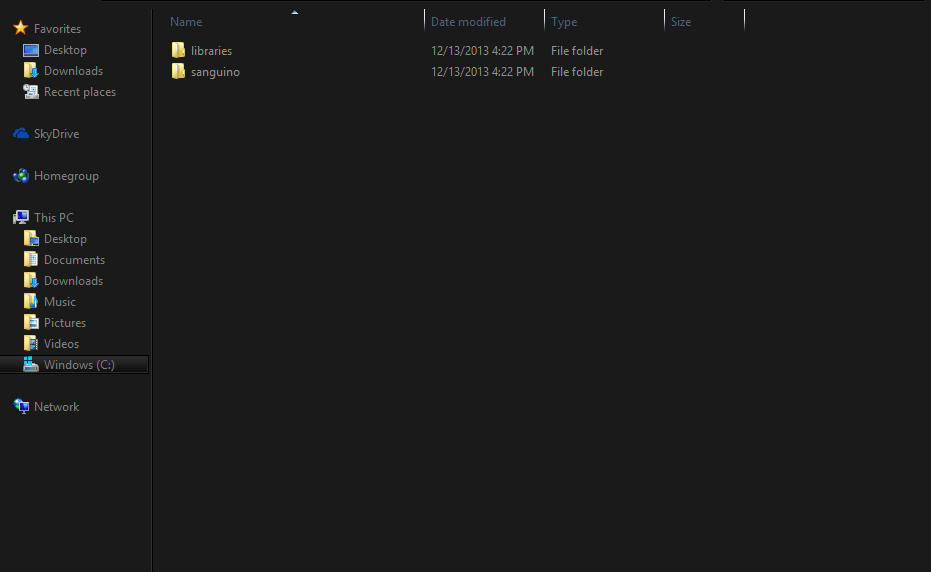
Task: Open Recent places label
Action: coord(80,92)
